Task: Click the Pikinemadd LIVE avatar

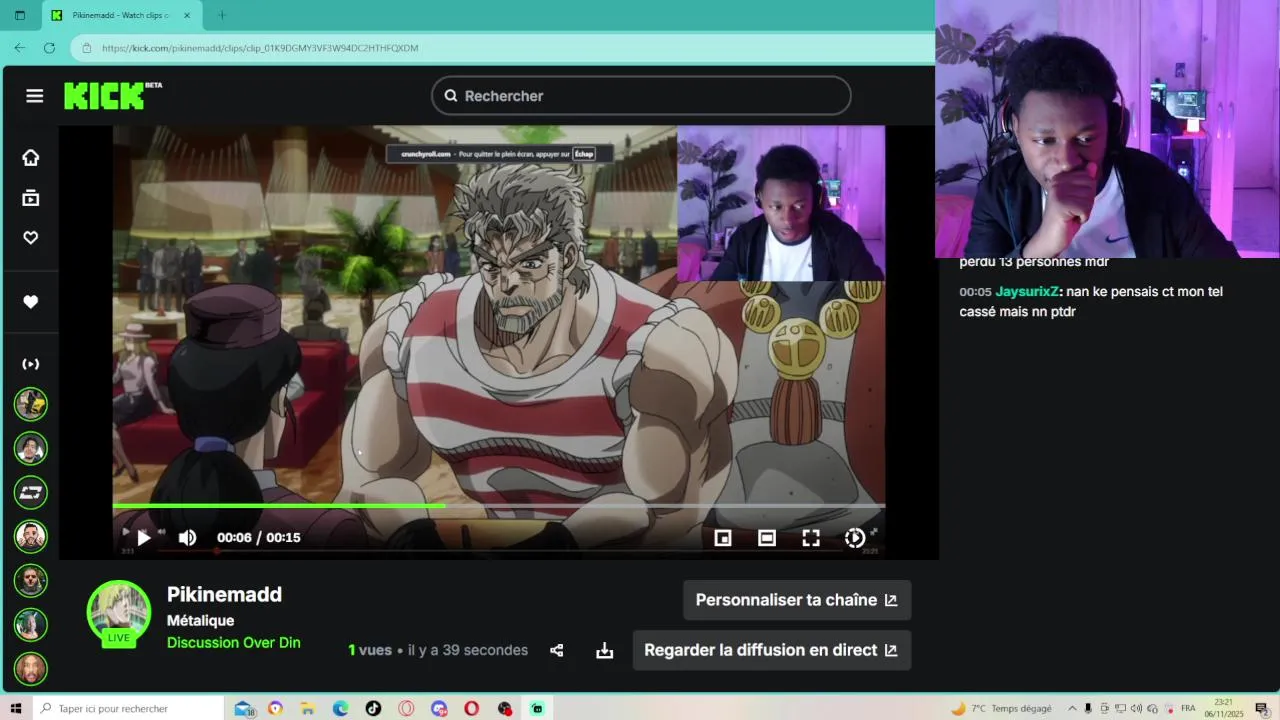Action: click(119, 613)
